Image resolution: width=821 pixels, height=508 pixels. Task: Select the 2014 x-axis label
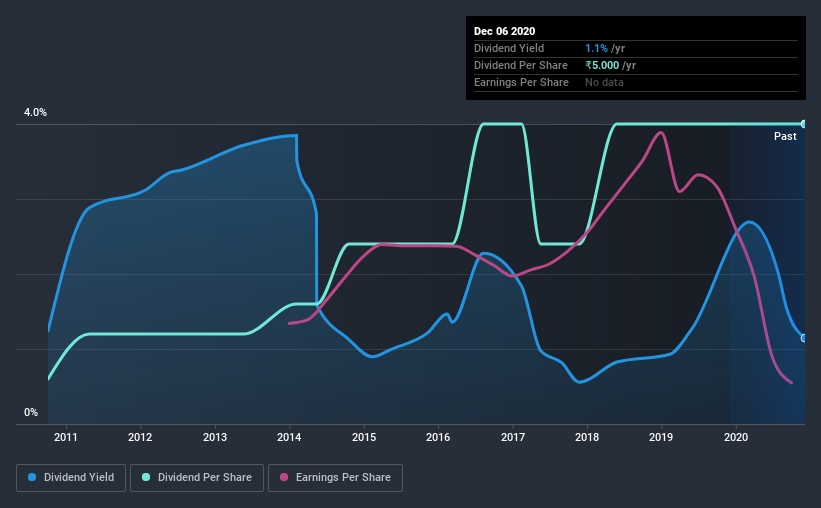tap(289, 437)
